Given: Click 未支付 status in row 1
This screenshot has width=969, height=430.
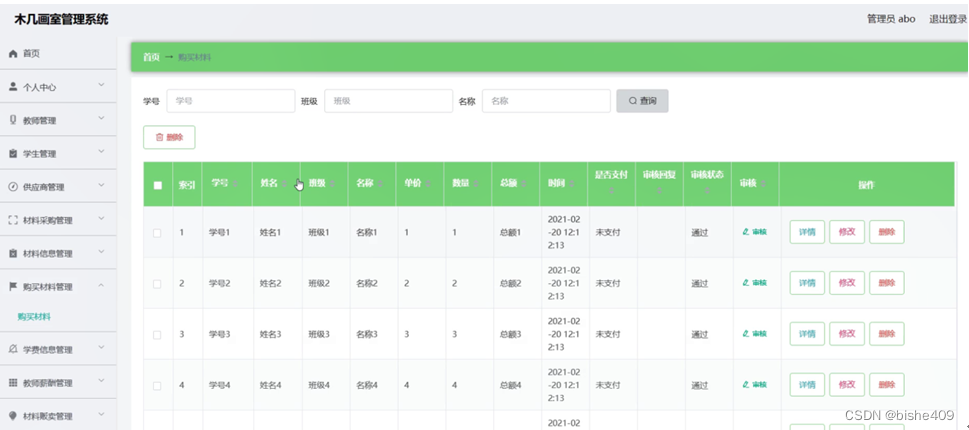Looking at the screenshot, I should (607, 232).
